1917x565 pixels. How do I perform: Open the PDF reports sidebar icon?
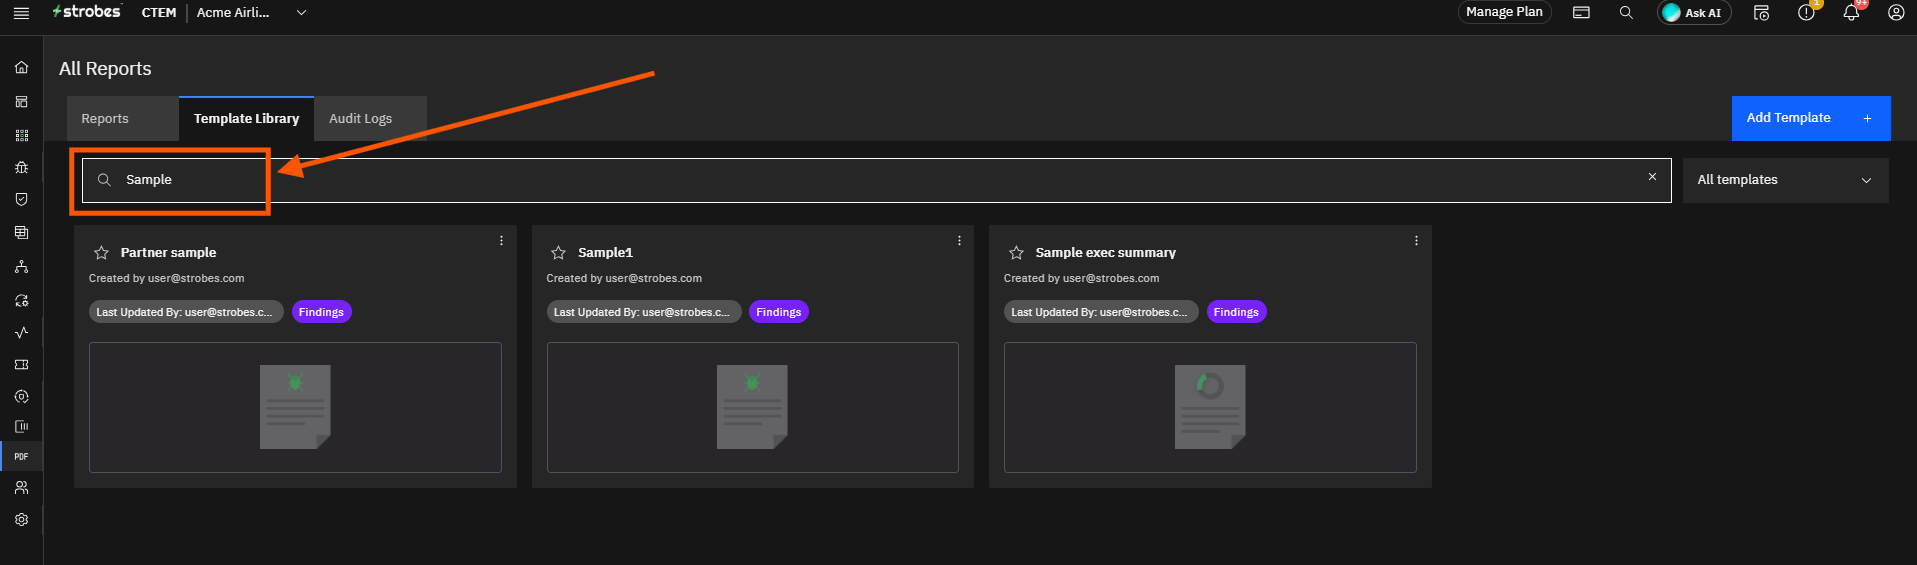(x=21, y=456)
